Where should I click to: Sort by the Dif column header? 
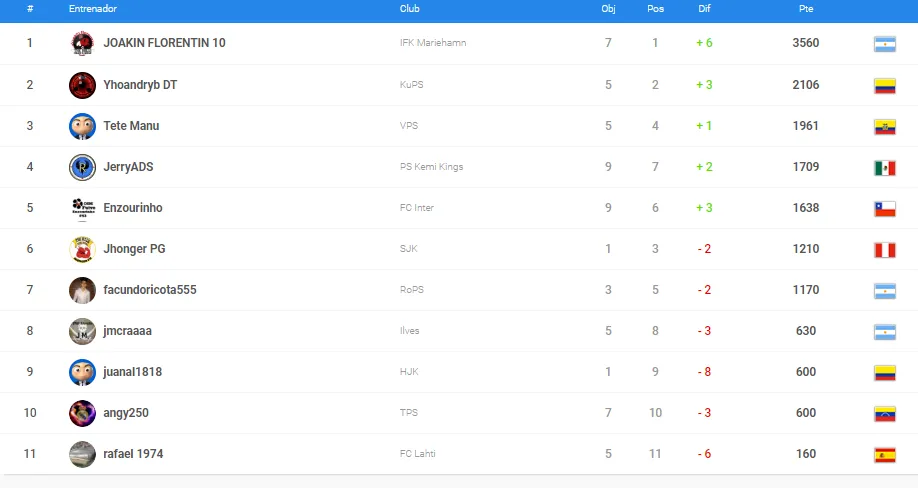coord(704,9)
